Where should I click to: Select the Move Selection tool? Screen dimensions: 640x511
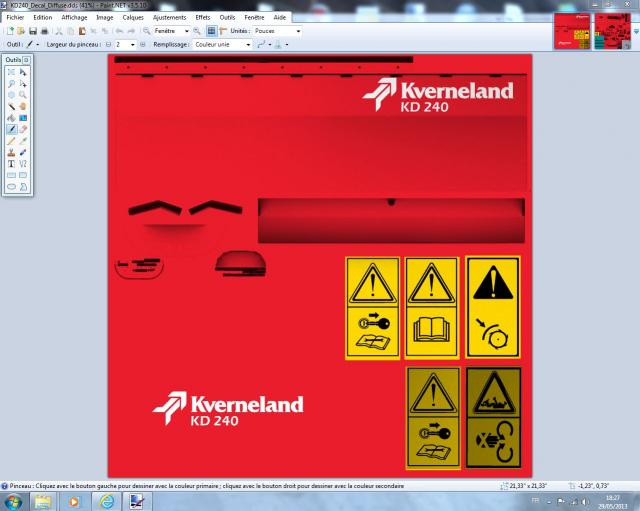pos(23,84)
